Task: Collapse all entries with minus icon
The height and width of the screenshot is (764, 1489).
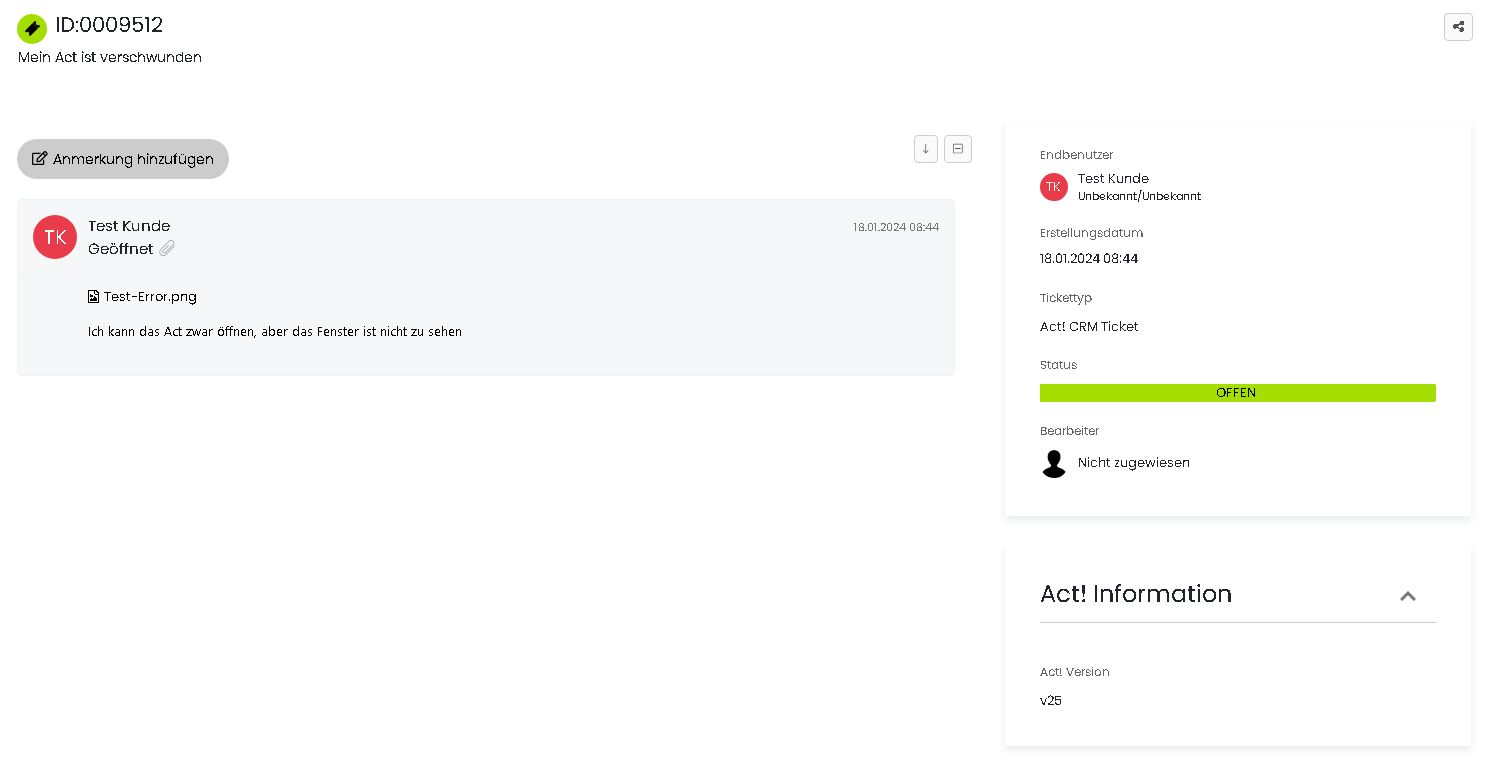Action: [x=958, y=149]
